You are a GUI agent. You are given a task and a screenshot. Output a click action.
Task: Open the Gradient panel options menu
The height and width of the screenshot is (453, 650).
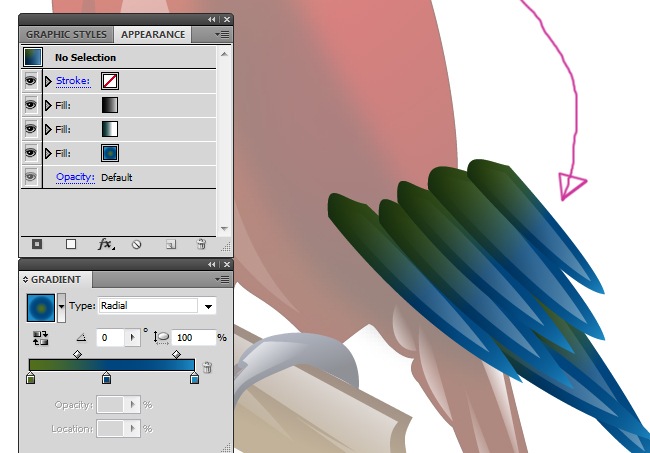coord(222,279)
